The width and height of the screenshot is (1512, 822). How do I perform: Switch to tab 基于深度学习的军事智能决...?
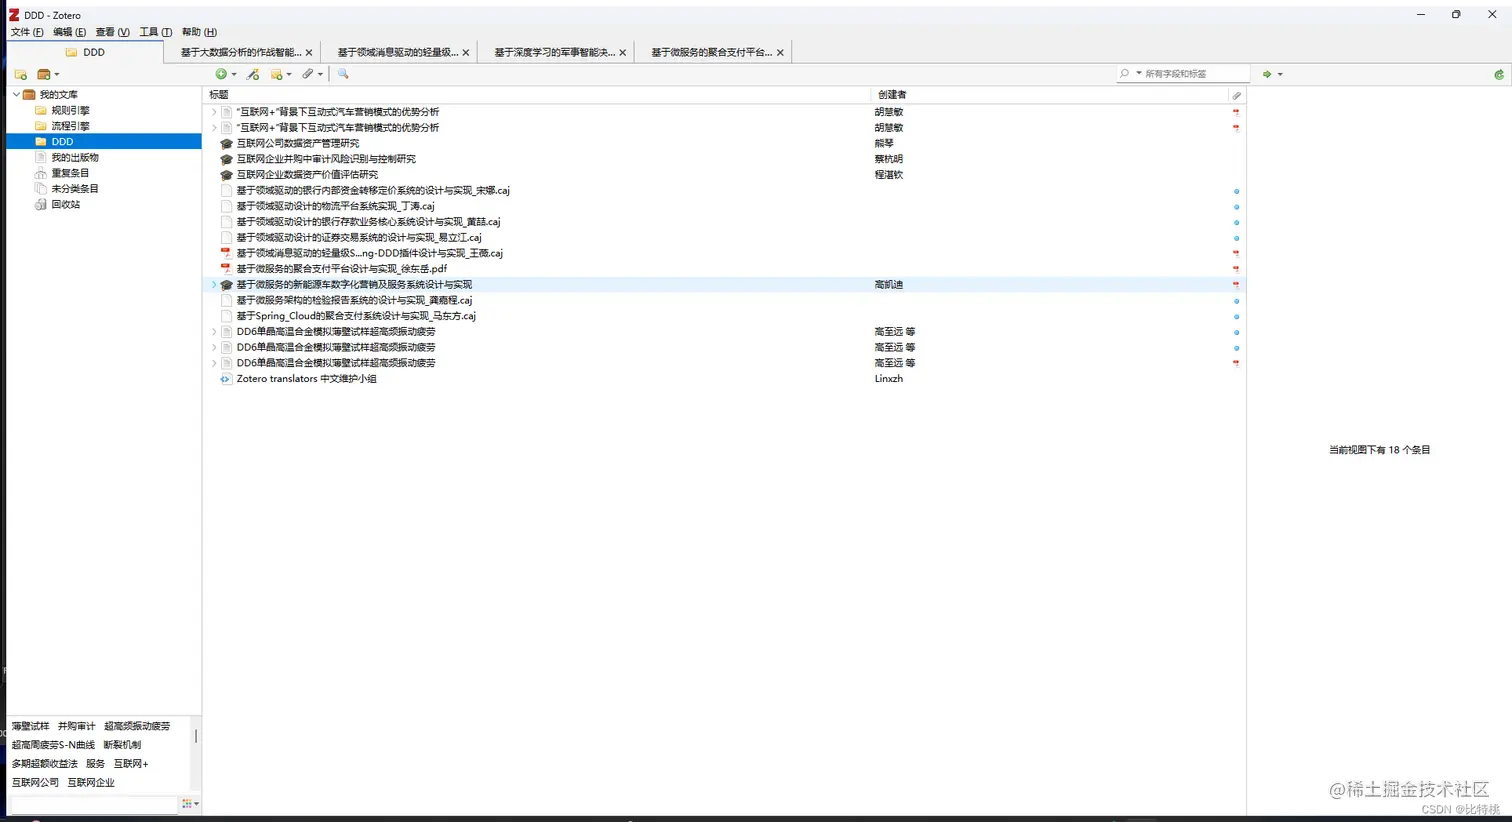pos(555,52)
